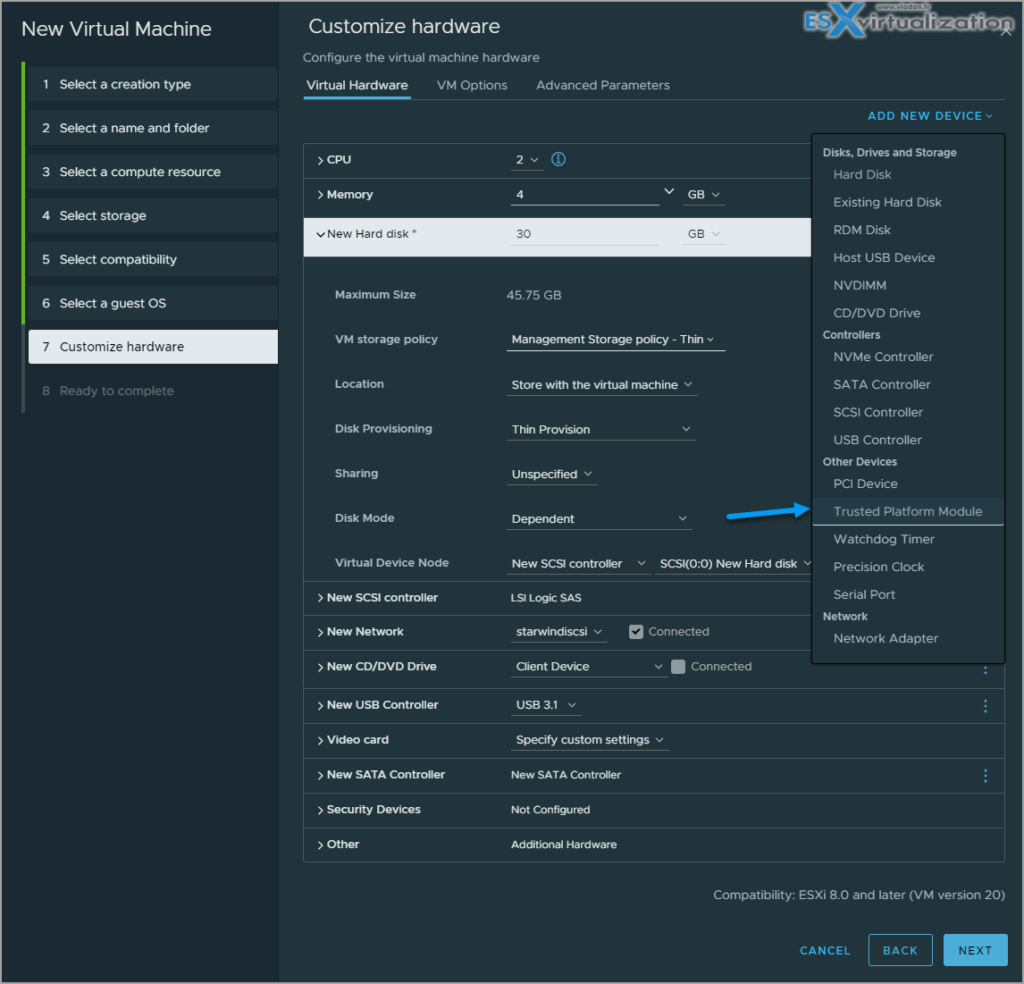This screenshot has width=1024, height=984.
Task: Open the VM storage policy dropdown
Action: click(x=615, y=339)
